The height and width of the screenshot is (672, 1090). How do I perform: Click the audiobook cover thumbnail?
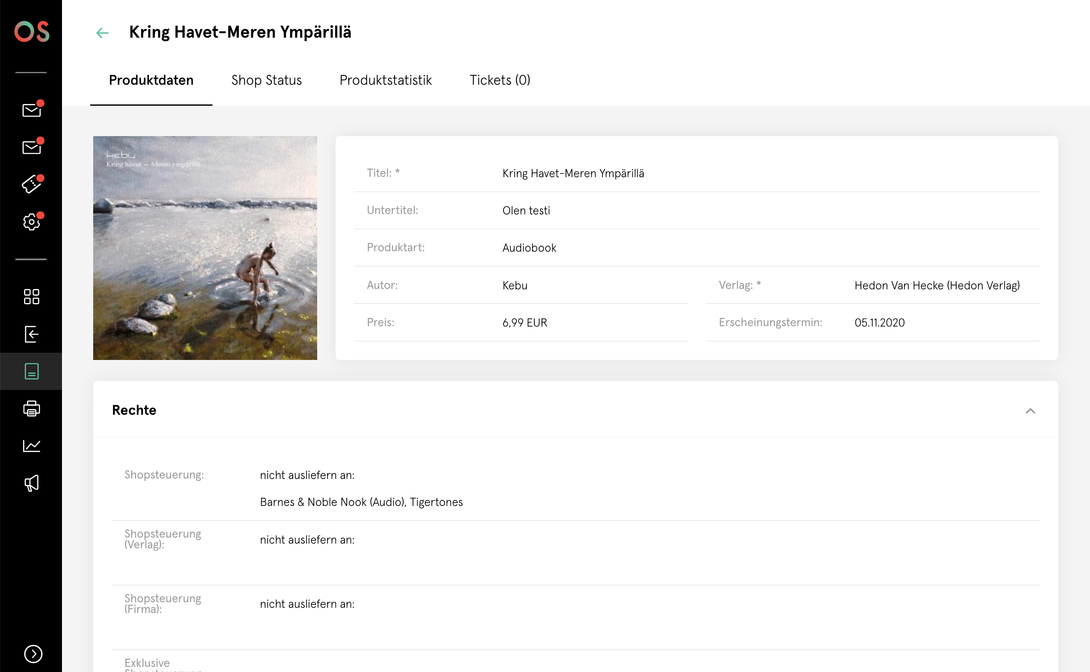(205, 248)
